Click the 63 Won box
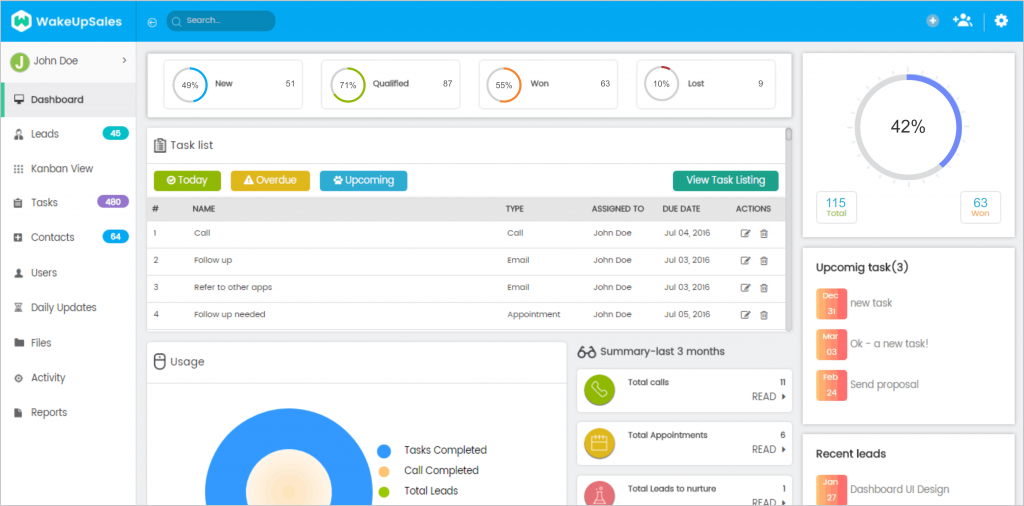The width and height of the screenshot is (1024, 506). (980, 208)
